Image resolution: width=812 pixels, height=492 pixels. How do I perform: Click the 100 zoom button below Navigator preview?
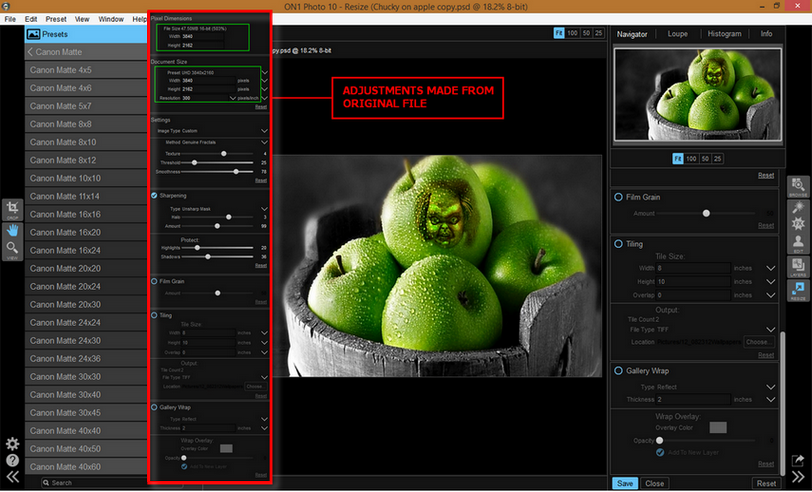click(691, 158)
